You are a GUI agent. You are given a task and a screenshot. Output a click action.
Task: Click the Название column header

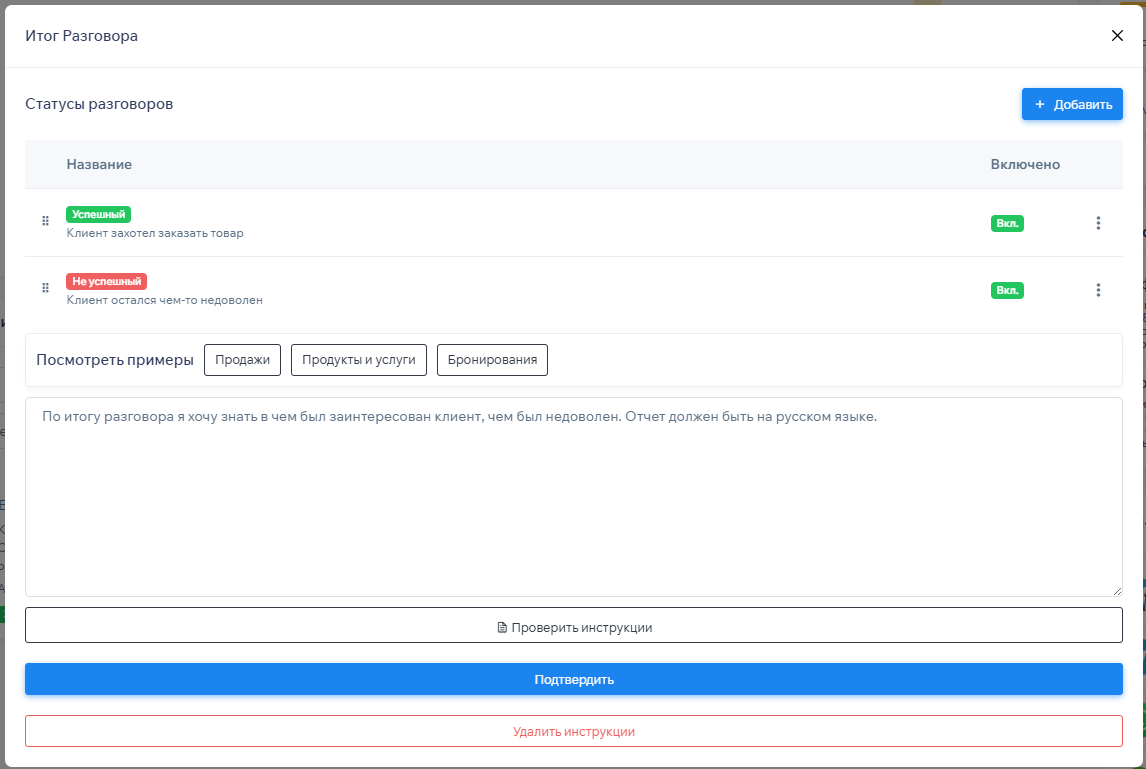(99, 164)
